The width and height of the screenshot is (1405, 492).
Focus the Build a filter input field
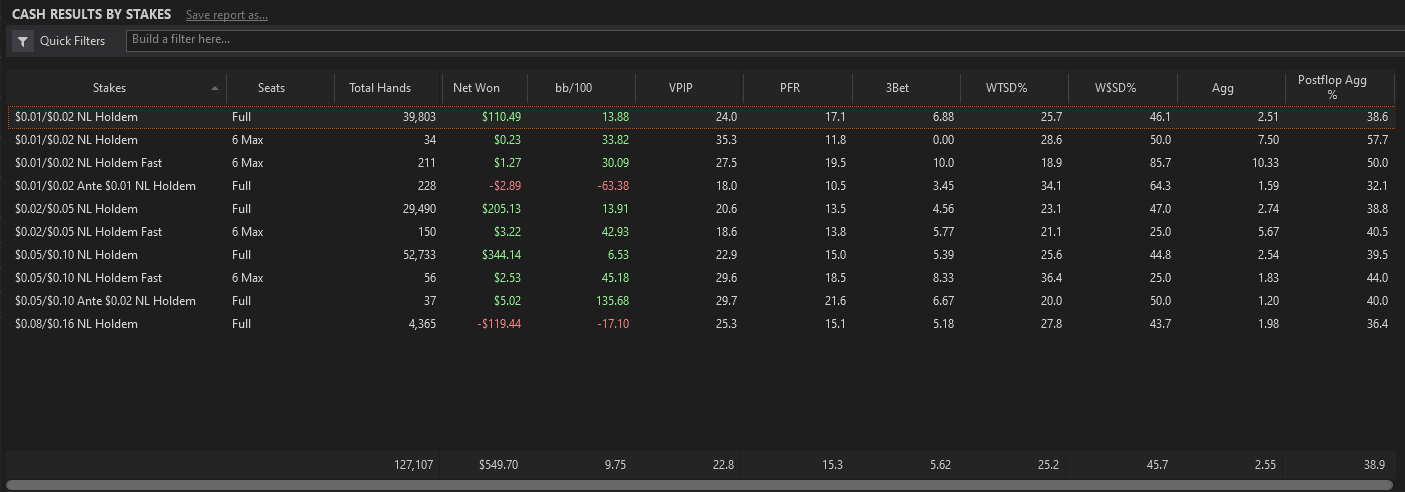point(765,40)
